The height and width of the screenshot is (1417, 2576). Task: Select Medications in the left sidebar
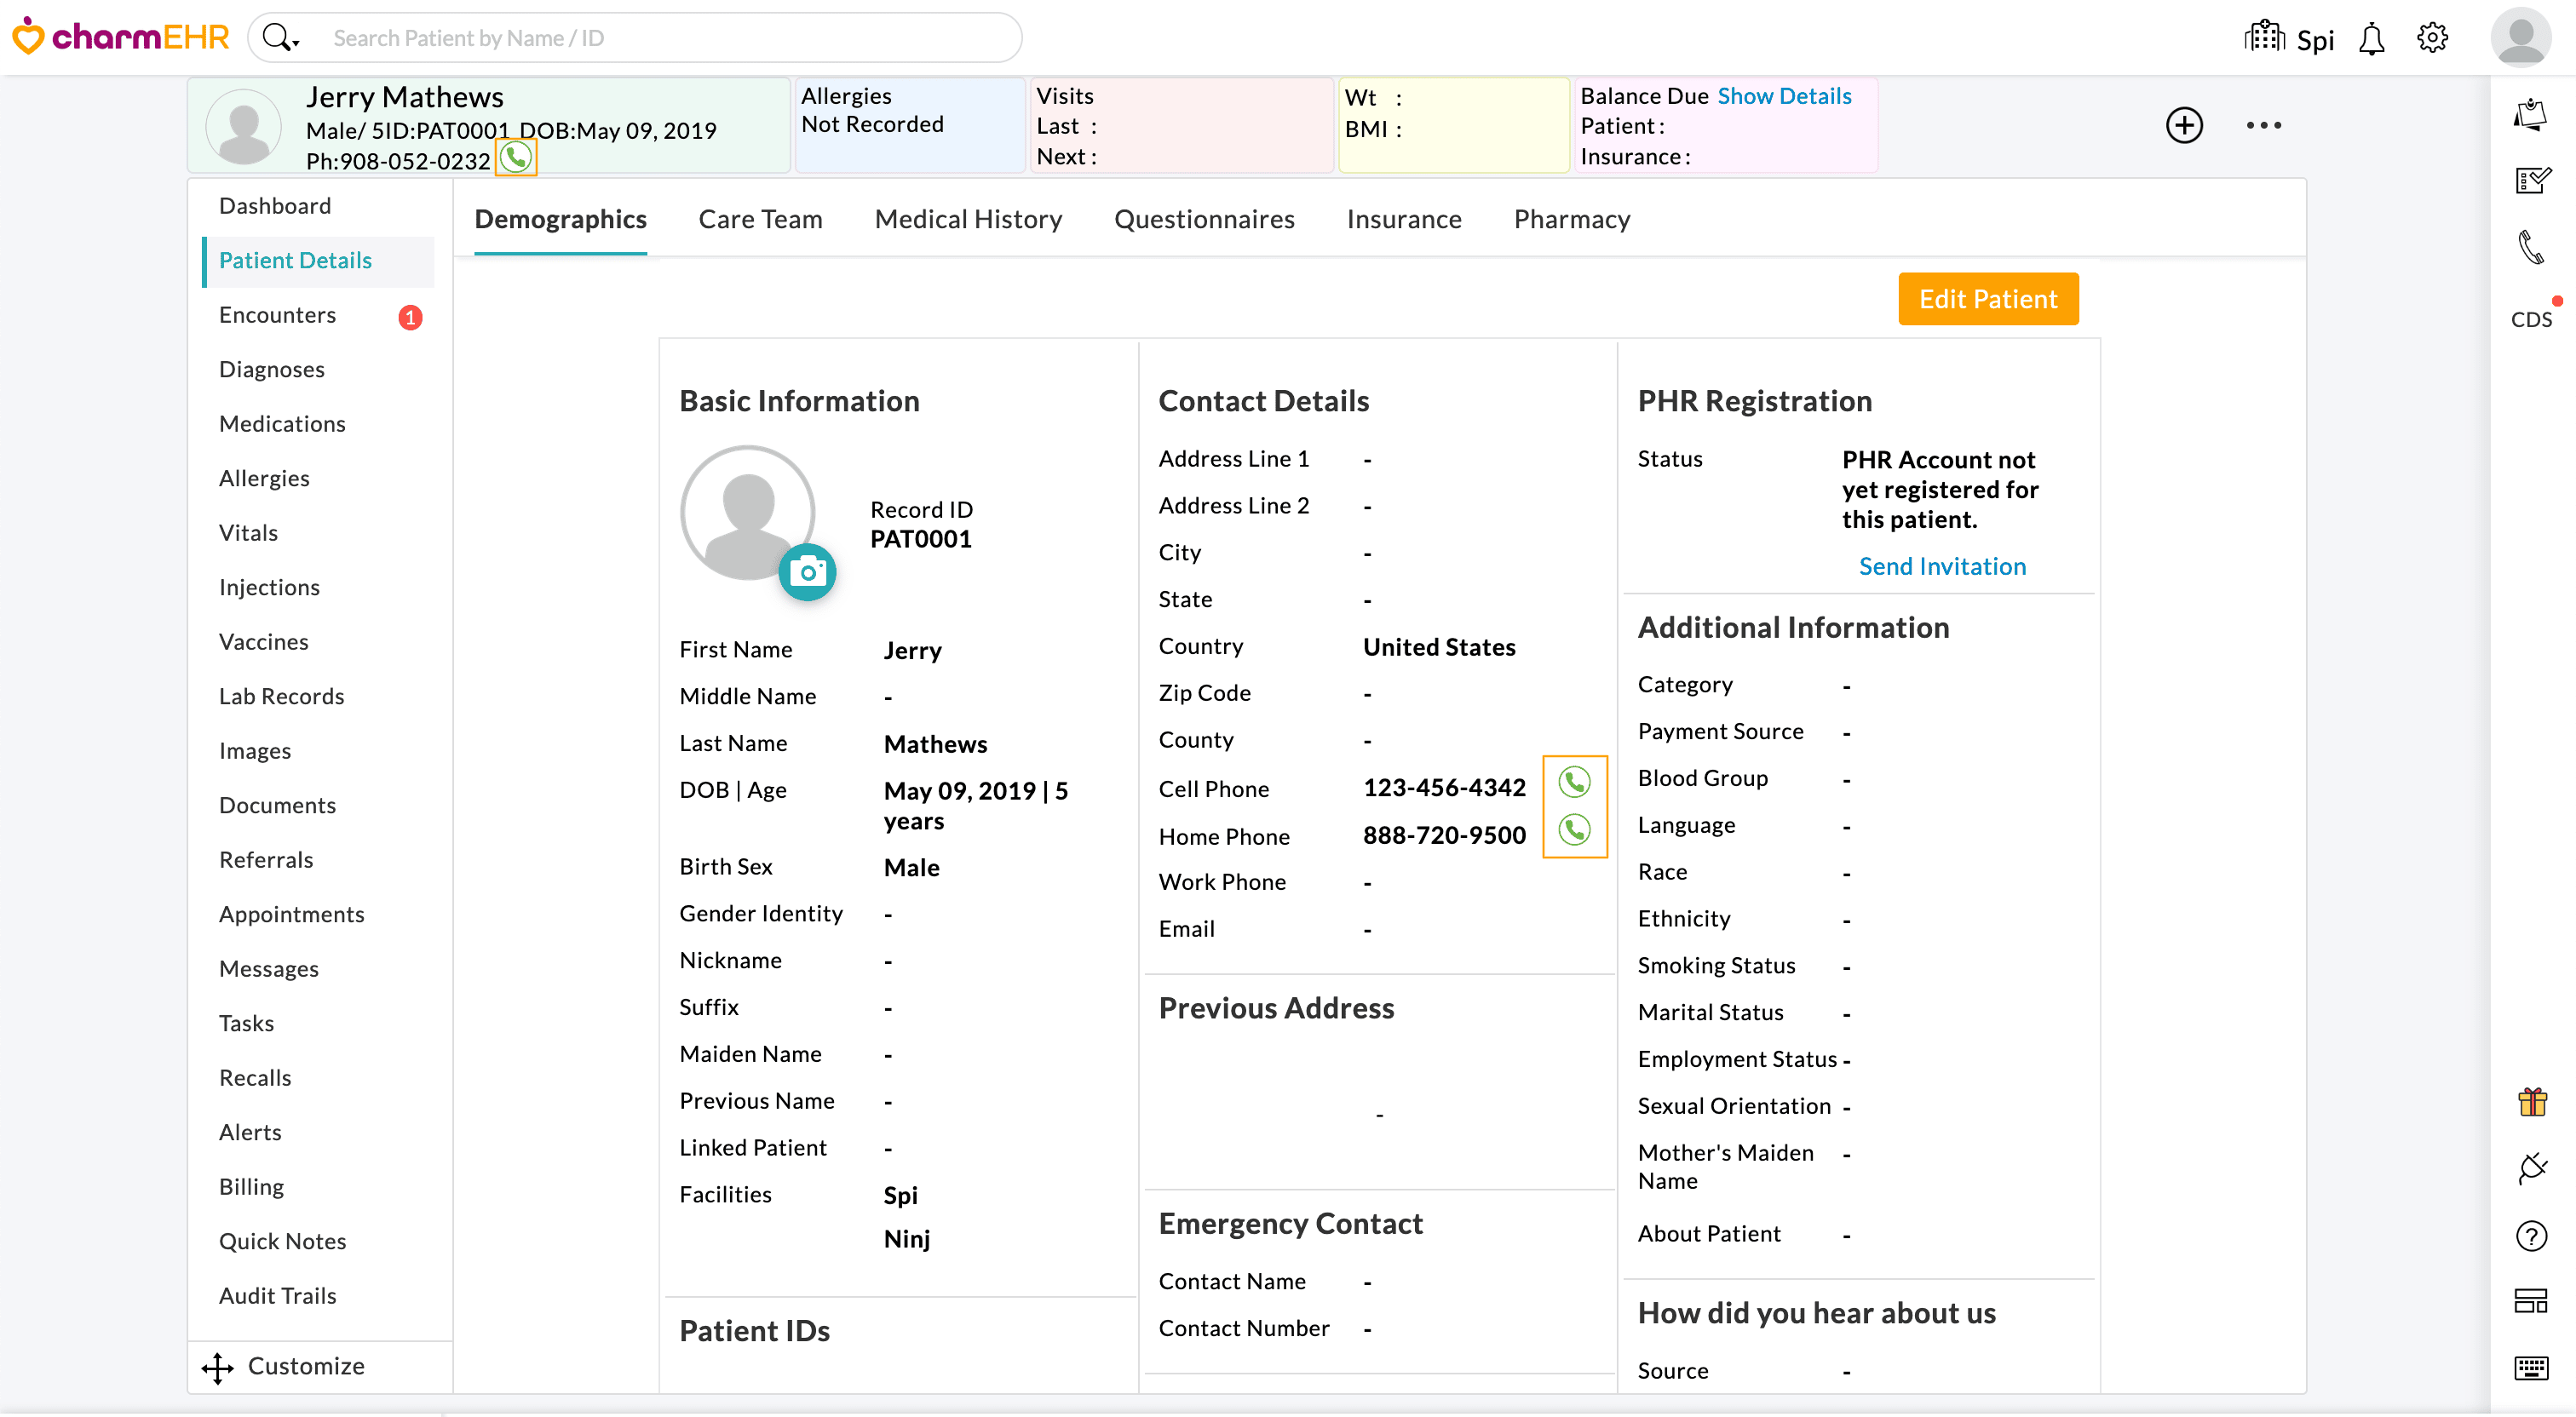pyautogui.click(x=282, y=423)
